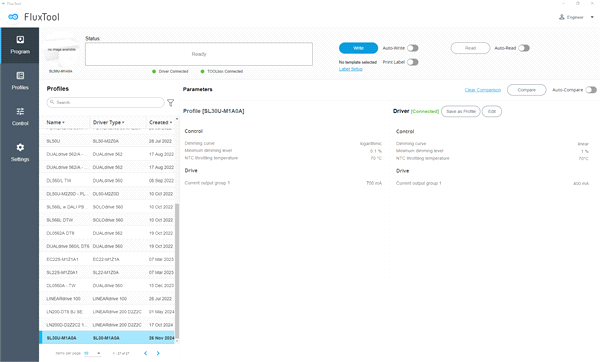600x362 pixels.
Task: Select the SL22S-M1Z0A1 profile row
Action: (x=107, y=272)
